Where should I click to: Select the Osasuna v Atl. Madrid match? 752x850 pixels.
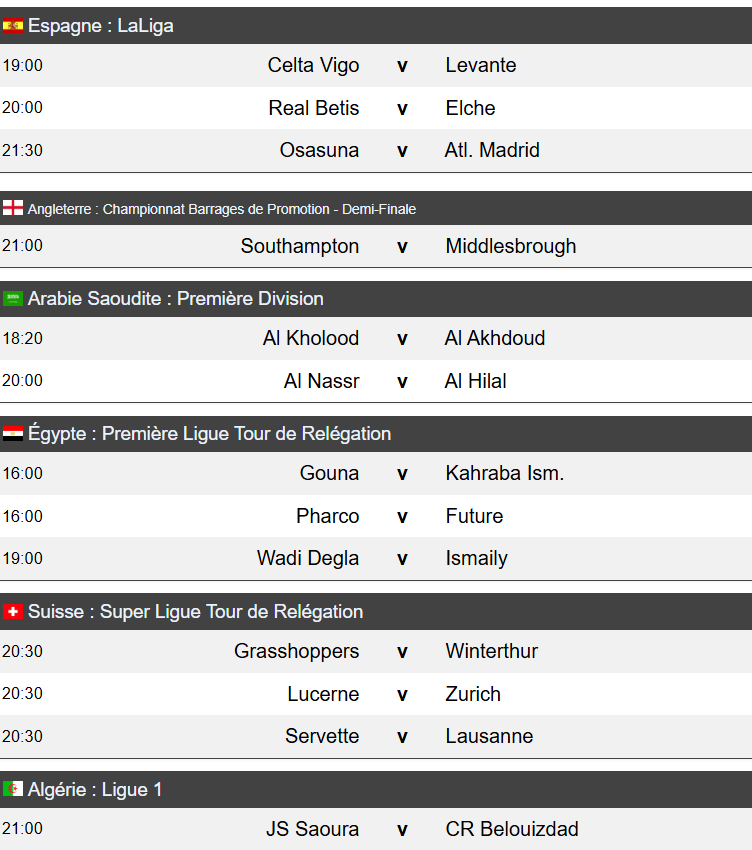[x=376, y=151]
